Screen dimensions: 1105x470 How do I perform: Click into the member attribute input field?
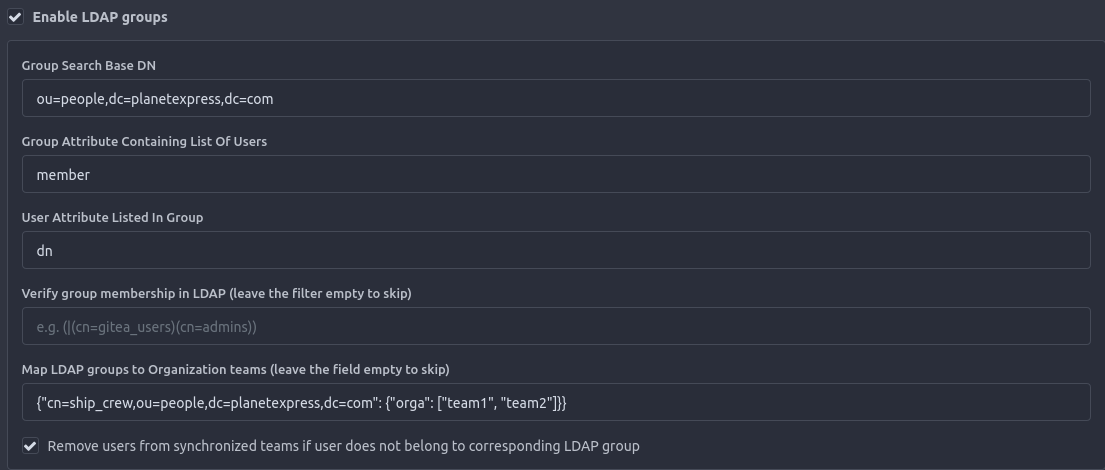[x=555, y=174]
